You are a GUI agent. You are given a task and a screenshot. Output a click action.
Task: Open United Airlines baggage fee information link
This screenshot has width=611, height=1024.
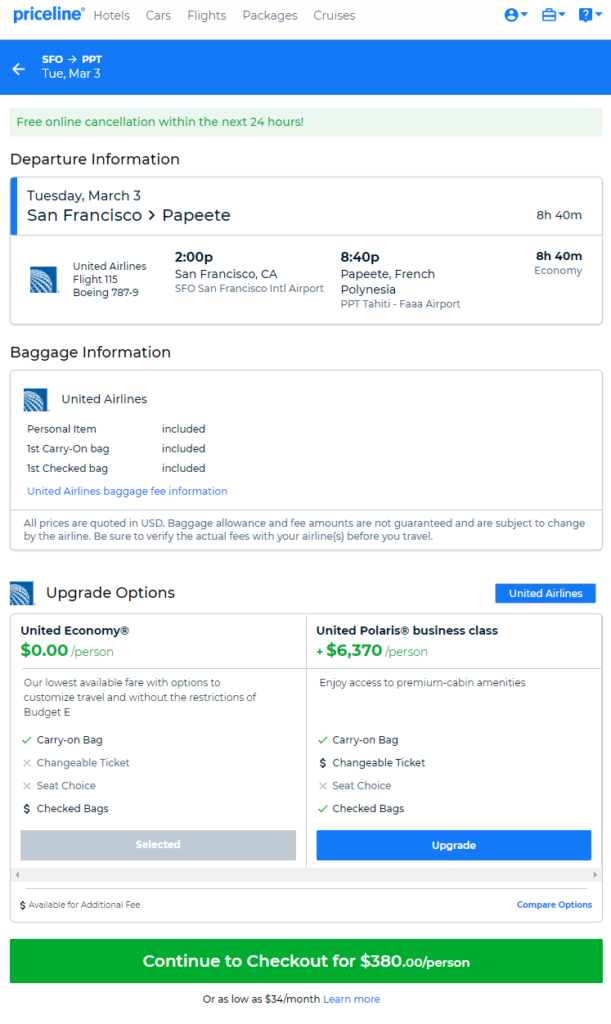127,491
